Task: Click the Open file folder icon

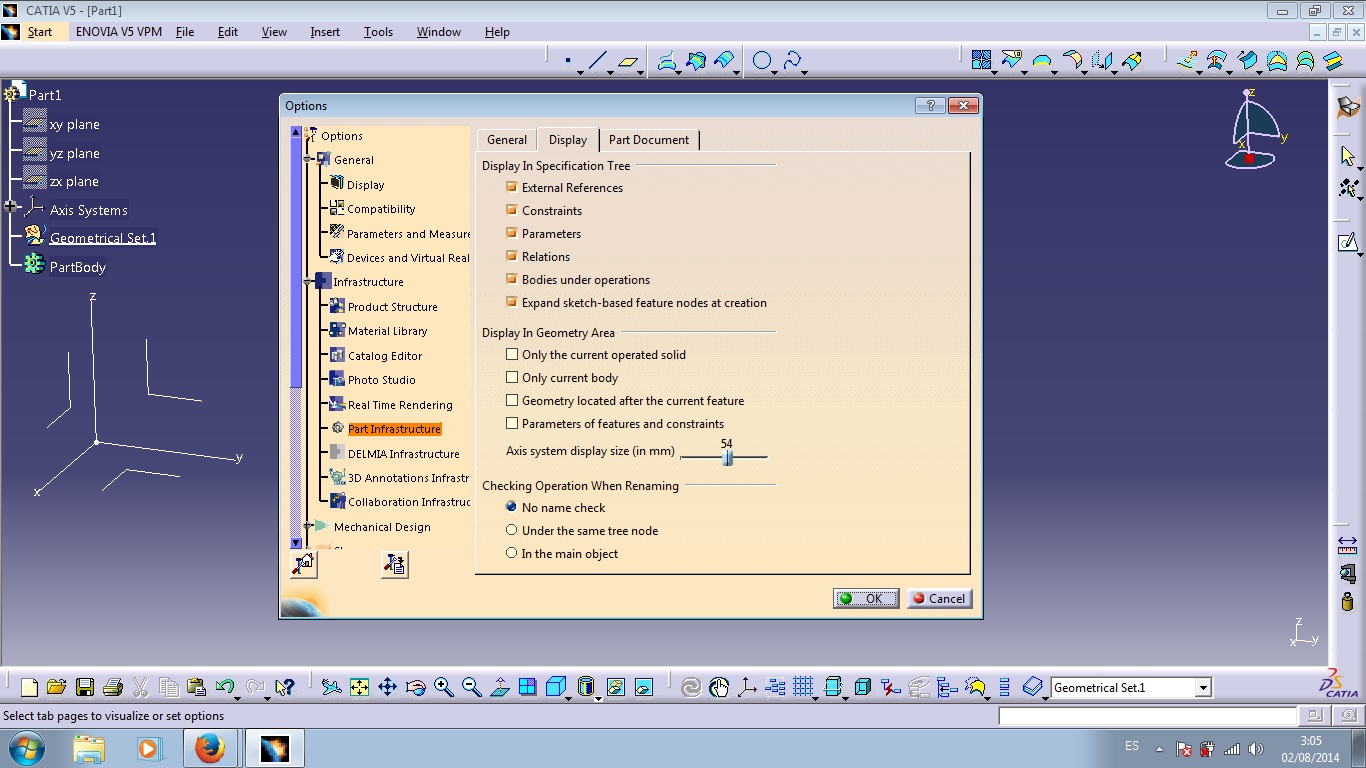Action: point(57,687)
